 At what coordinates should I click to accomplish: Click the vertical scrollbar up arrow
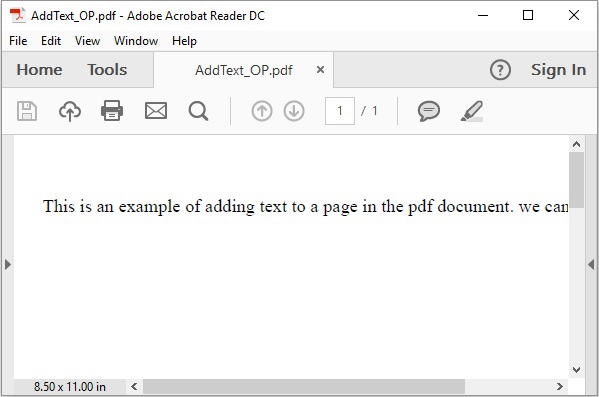tap(576, 144)
